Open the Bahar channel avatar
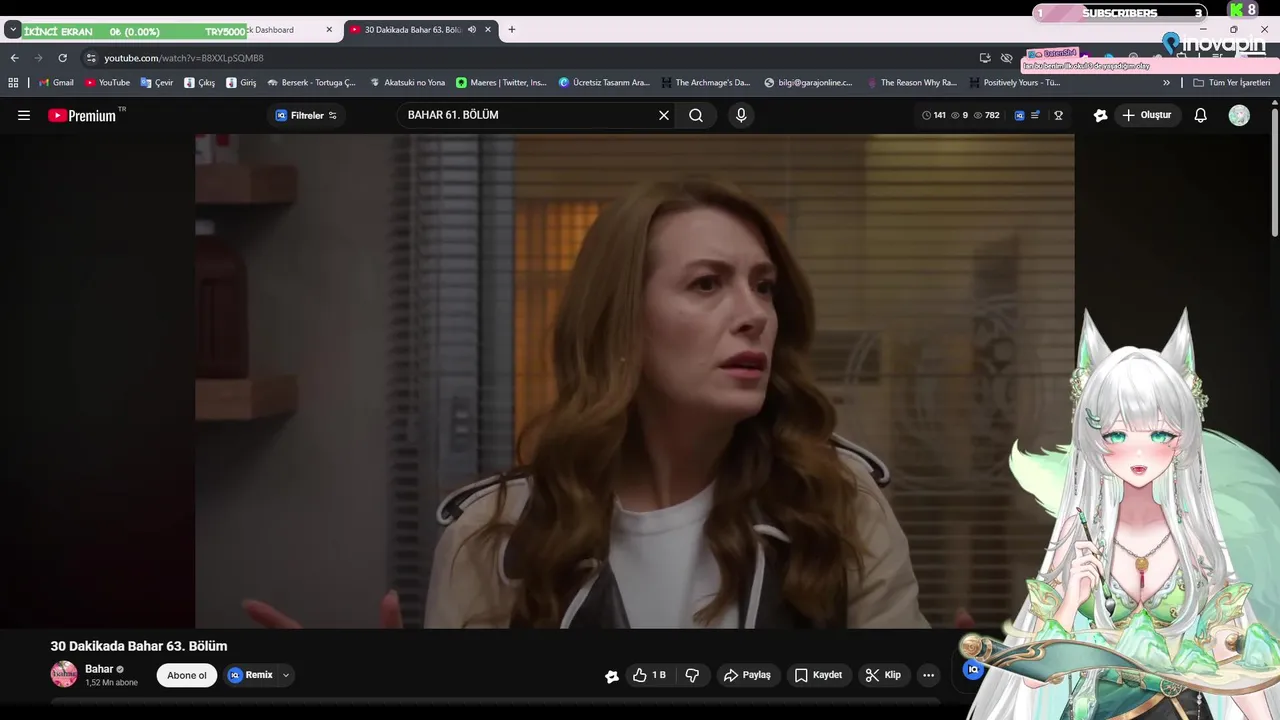The height and width of the screenshot is (720, 1280). [x=64, y=674]
